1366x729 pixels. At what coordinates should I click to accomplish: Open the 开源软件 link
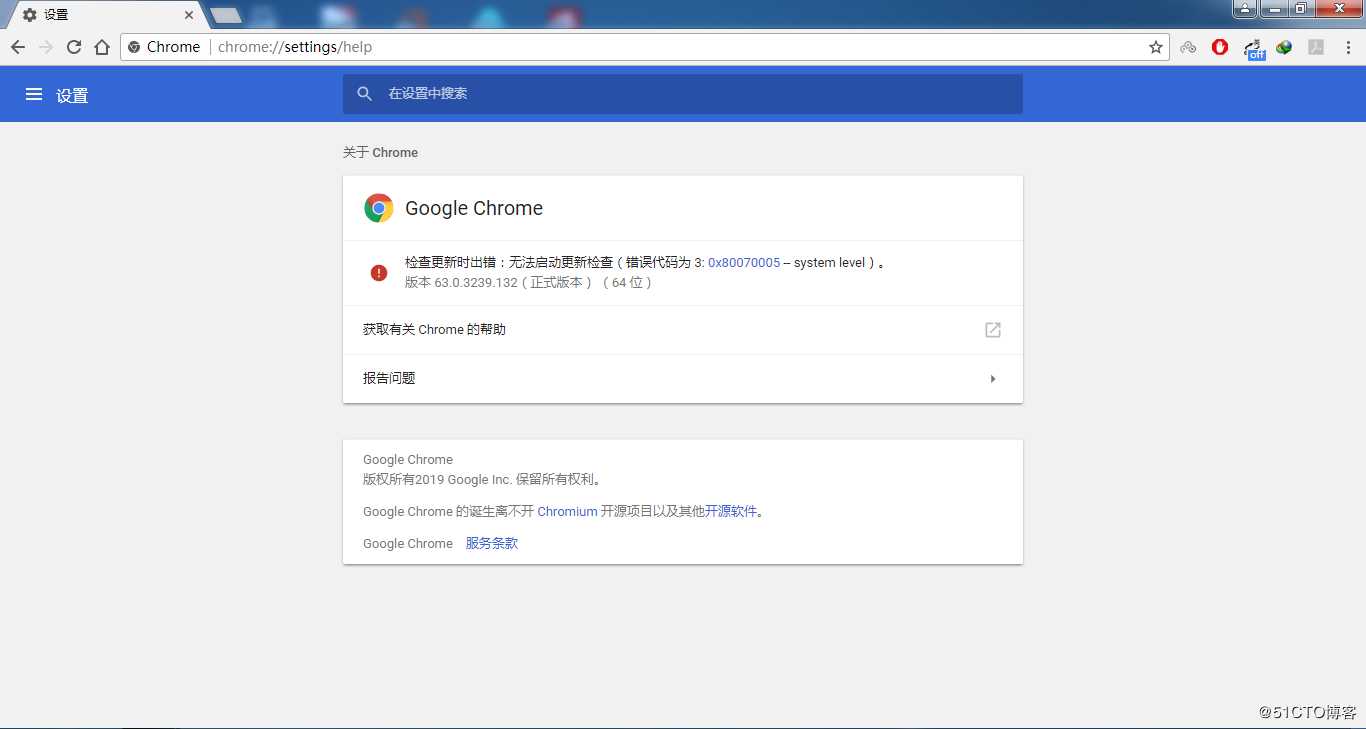[731, 511]
